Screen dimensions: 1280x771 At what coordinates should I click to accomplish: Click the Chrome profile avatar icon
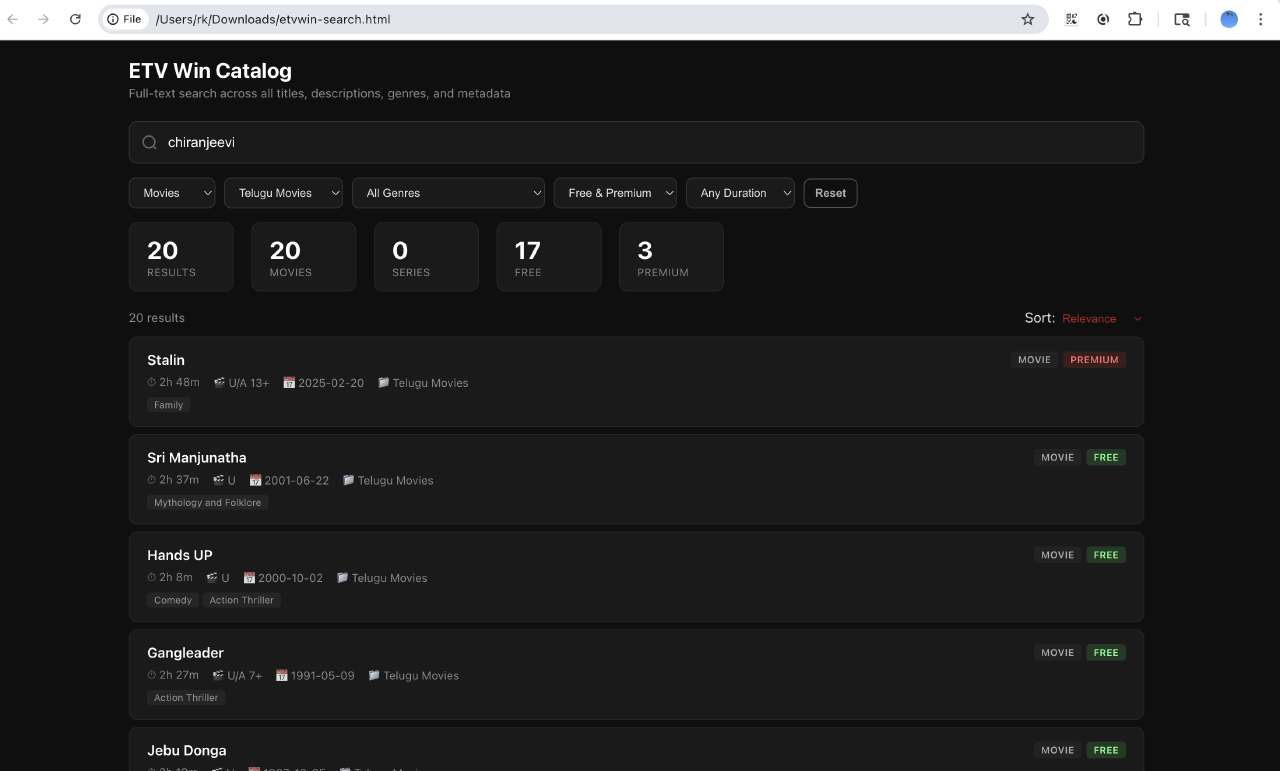(1228, 19)
